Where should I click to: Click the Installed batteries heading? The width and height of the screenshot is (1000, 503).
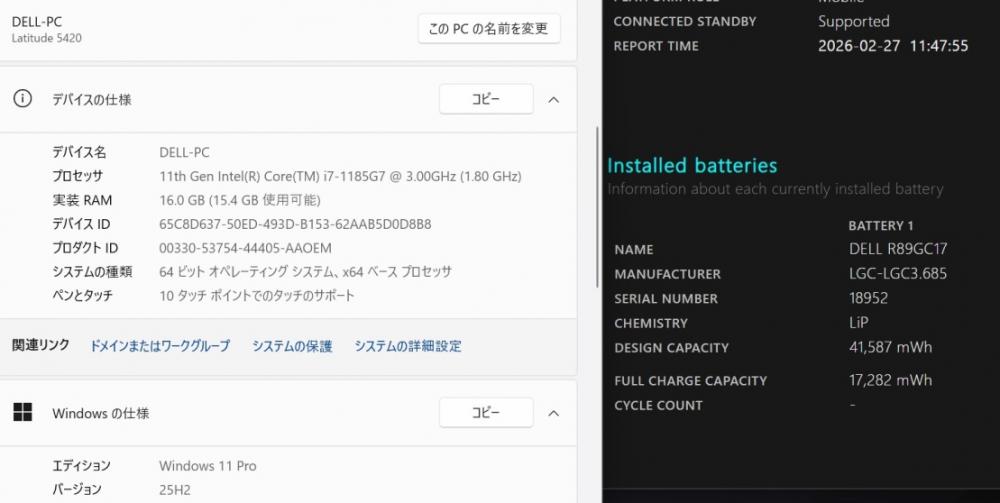(x=692, y=165)
